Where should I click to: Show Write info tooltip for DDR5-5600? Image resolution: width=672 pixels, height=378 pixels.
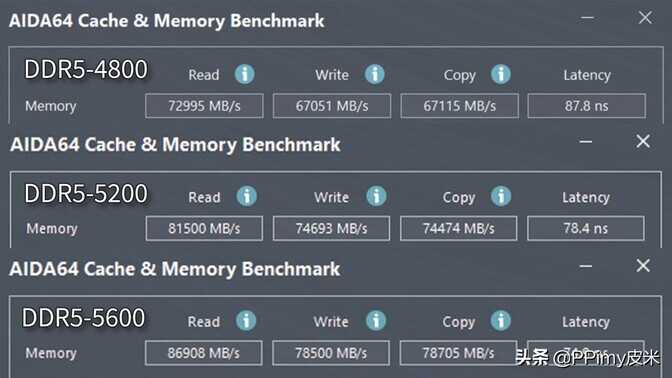pos(376,321)
